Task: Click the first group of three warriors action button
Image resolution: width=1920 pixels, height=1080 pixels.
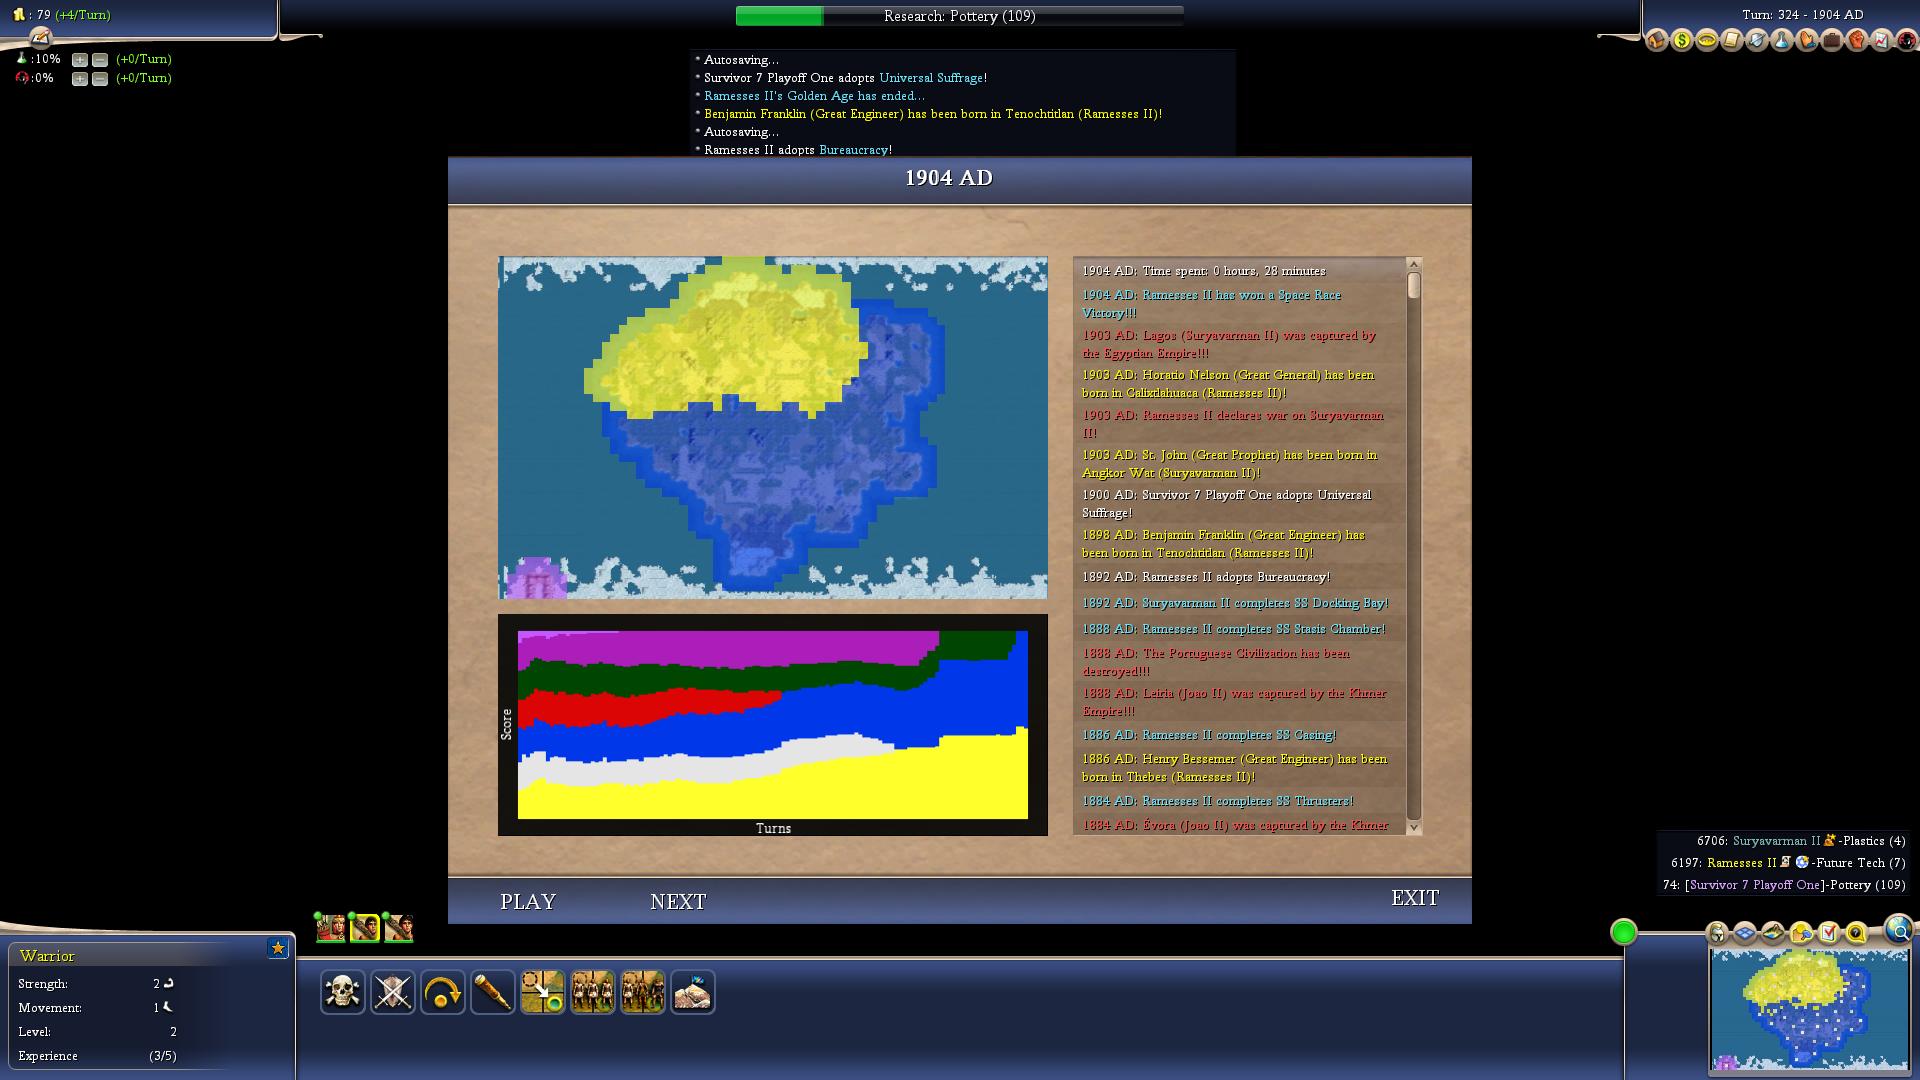Action: [x=593, y=992]
